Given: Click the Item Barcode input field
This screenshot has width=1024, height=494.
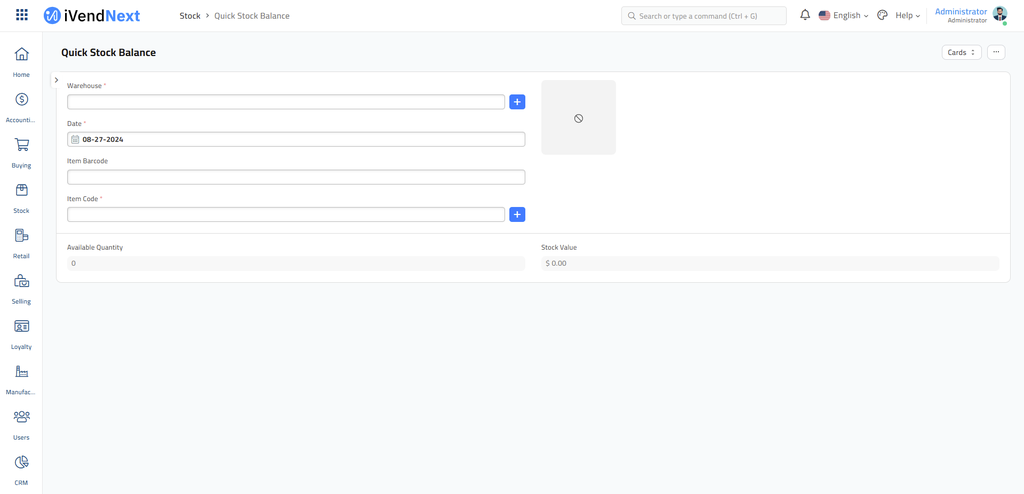Looking at the screenshot, I should pyautogui.click(x=296, y=177).
